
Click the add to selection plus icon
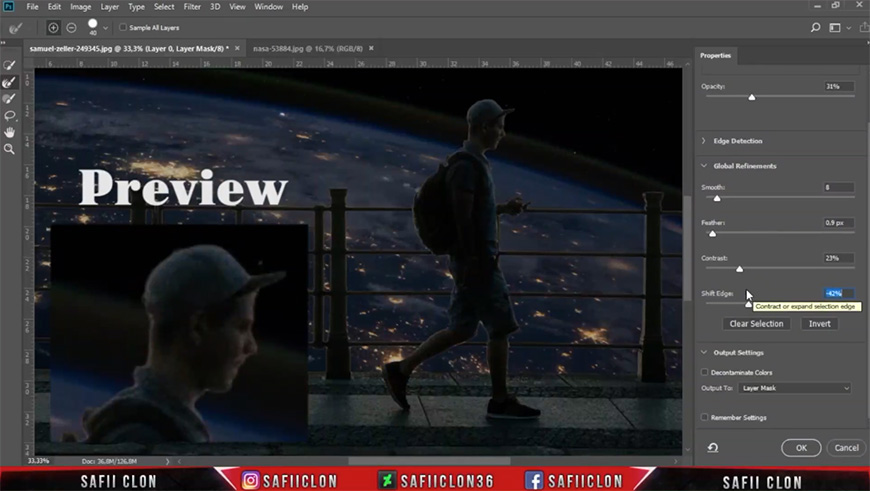[x=53, y=27]
